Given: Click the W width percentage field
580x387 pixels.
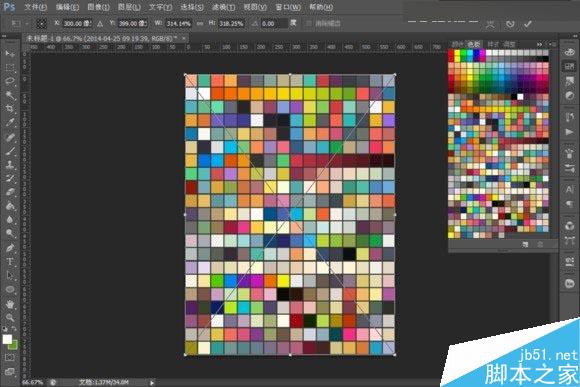Looking at the screenshot, I should [179, 24].
